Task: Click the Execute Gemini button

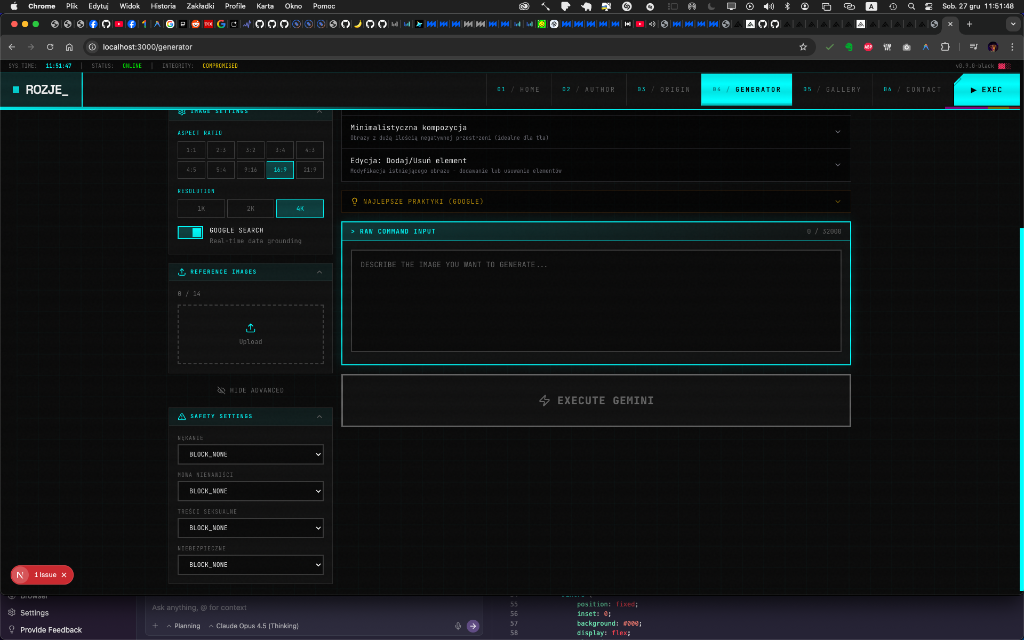Action: point(596,400)
